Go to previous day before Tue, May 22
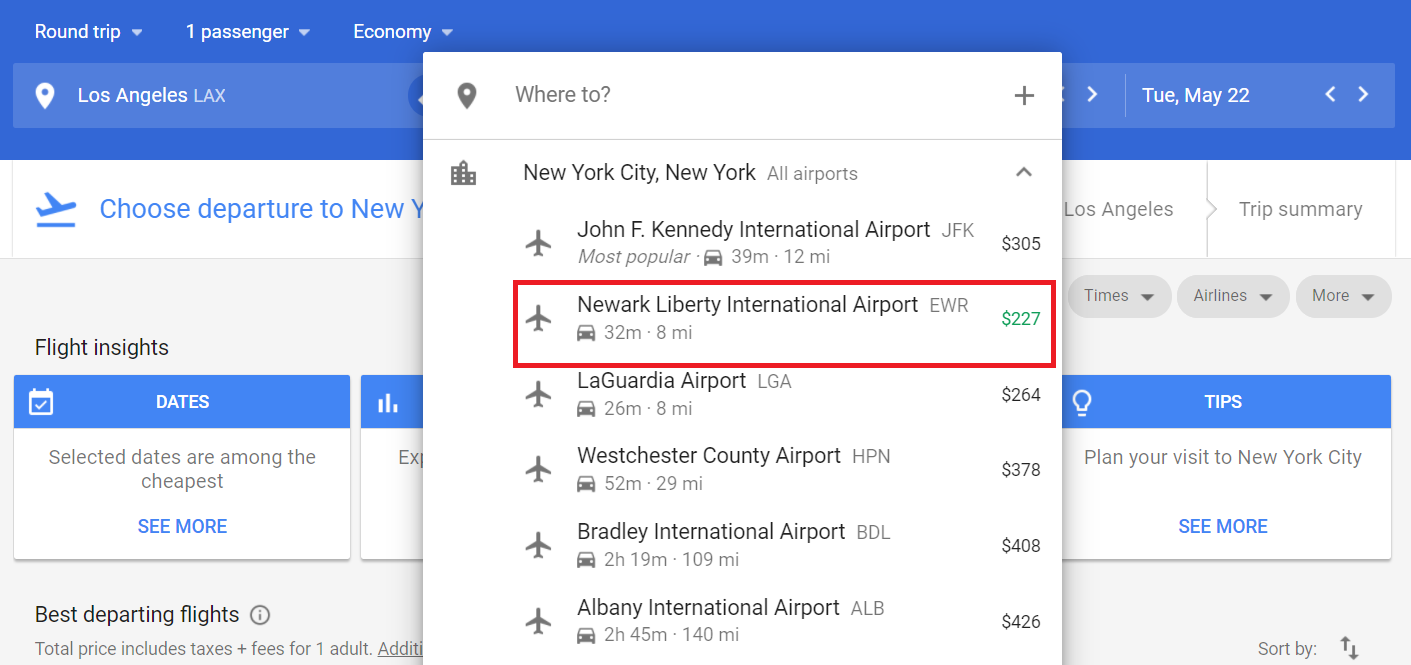The height and width of the screenshot is (665, 1411). (x=1330, y=95)
